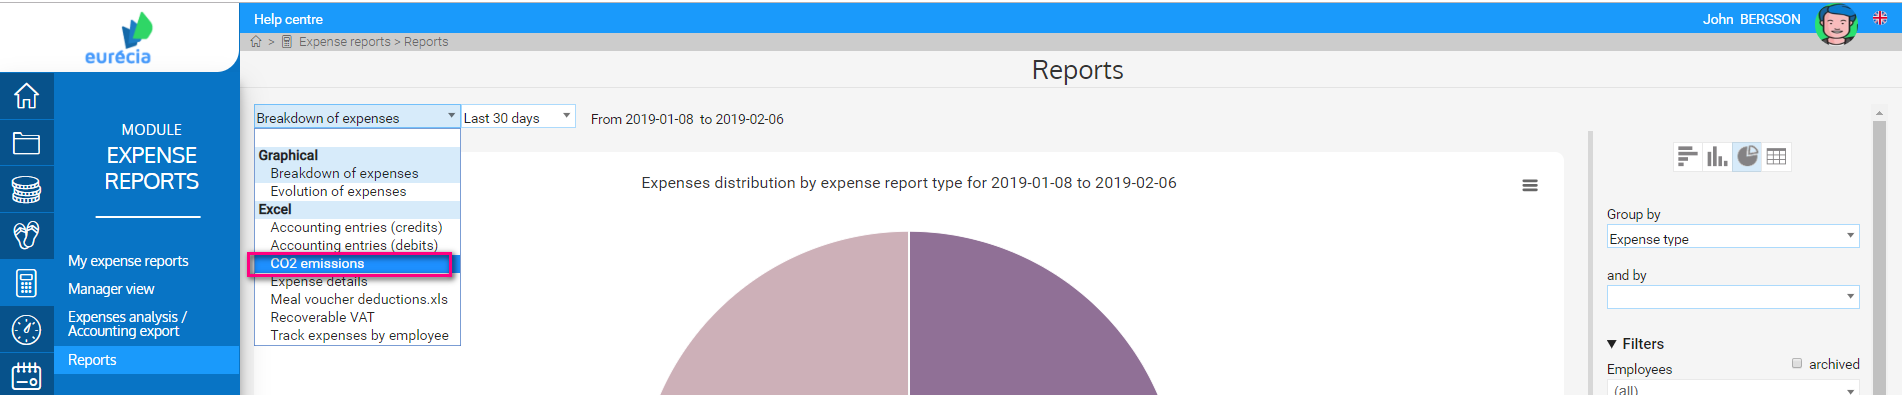Open the 'and by' secondary grouping dropdown
The image size is (1902, 395).
(1733, 297)
